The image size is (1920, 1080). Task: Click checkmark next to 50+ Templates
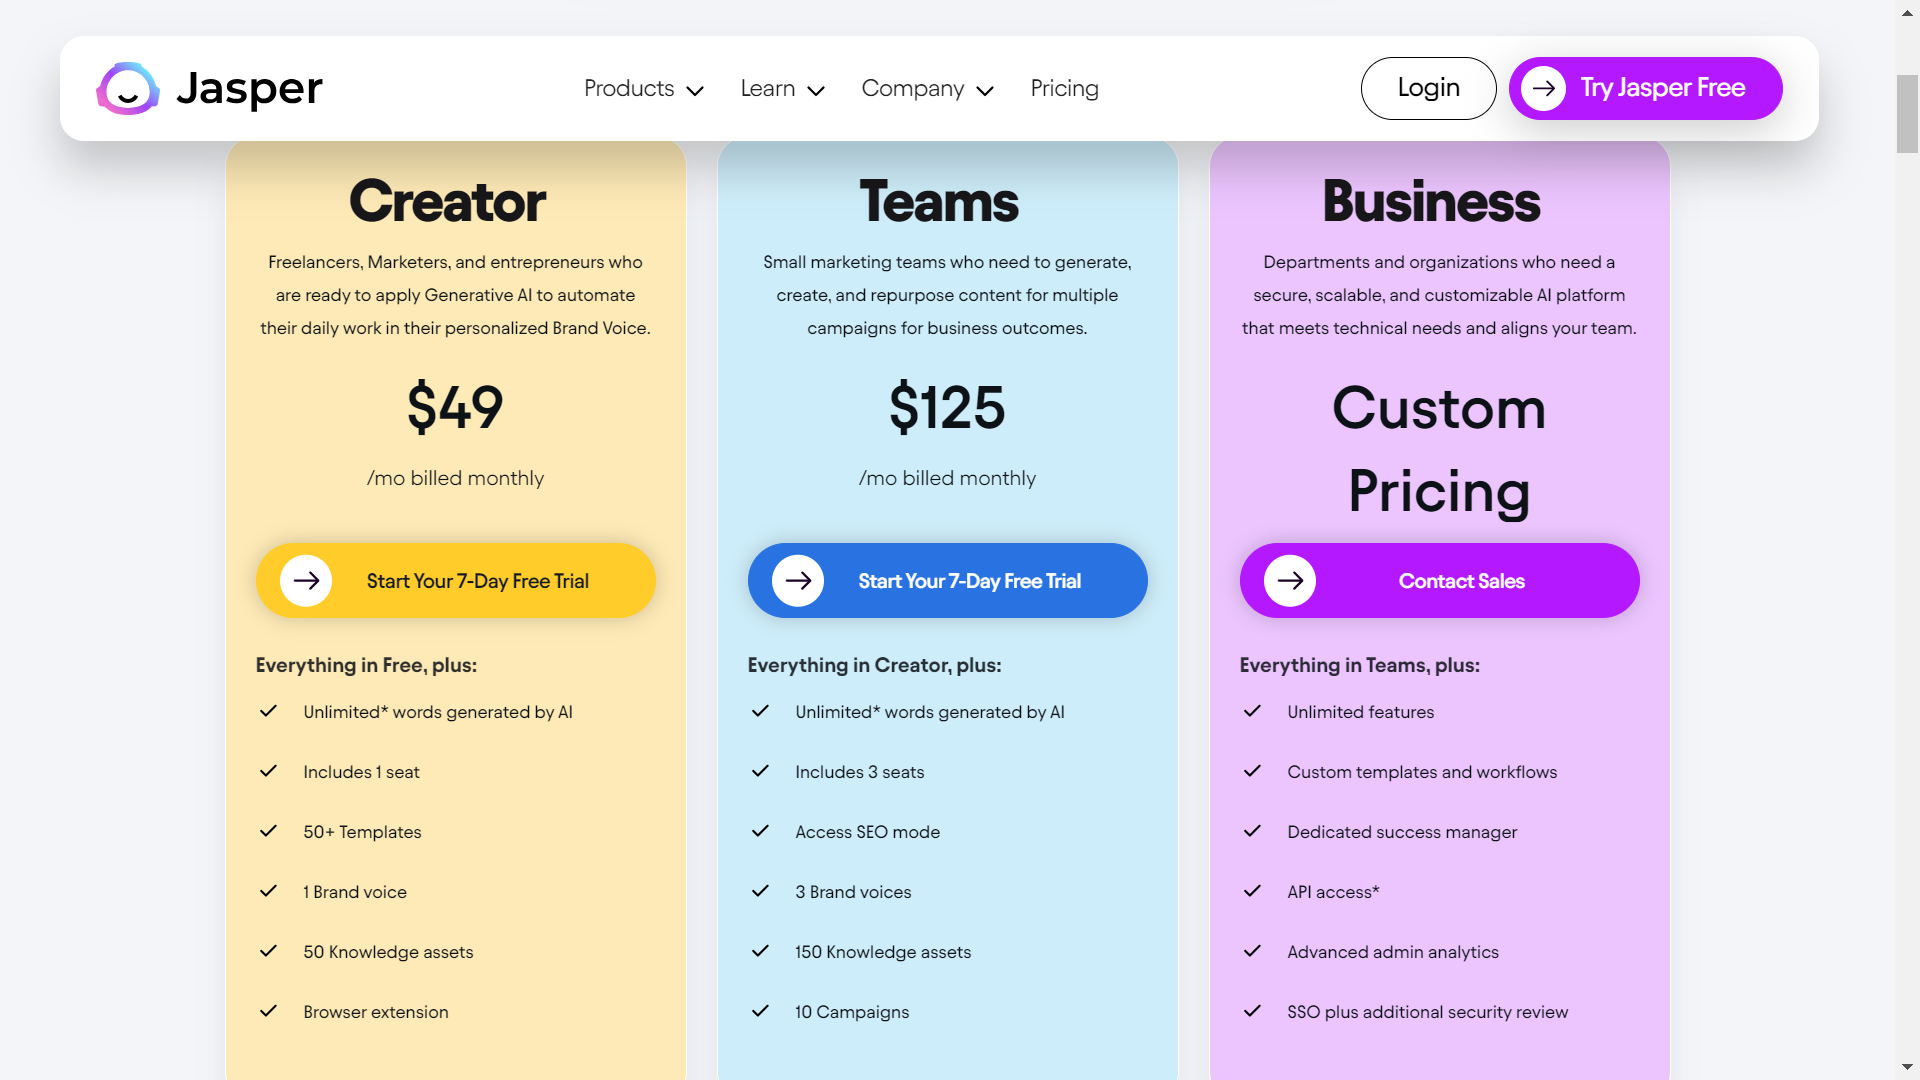268,831
